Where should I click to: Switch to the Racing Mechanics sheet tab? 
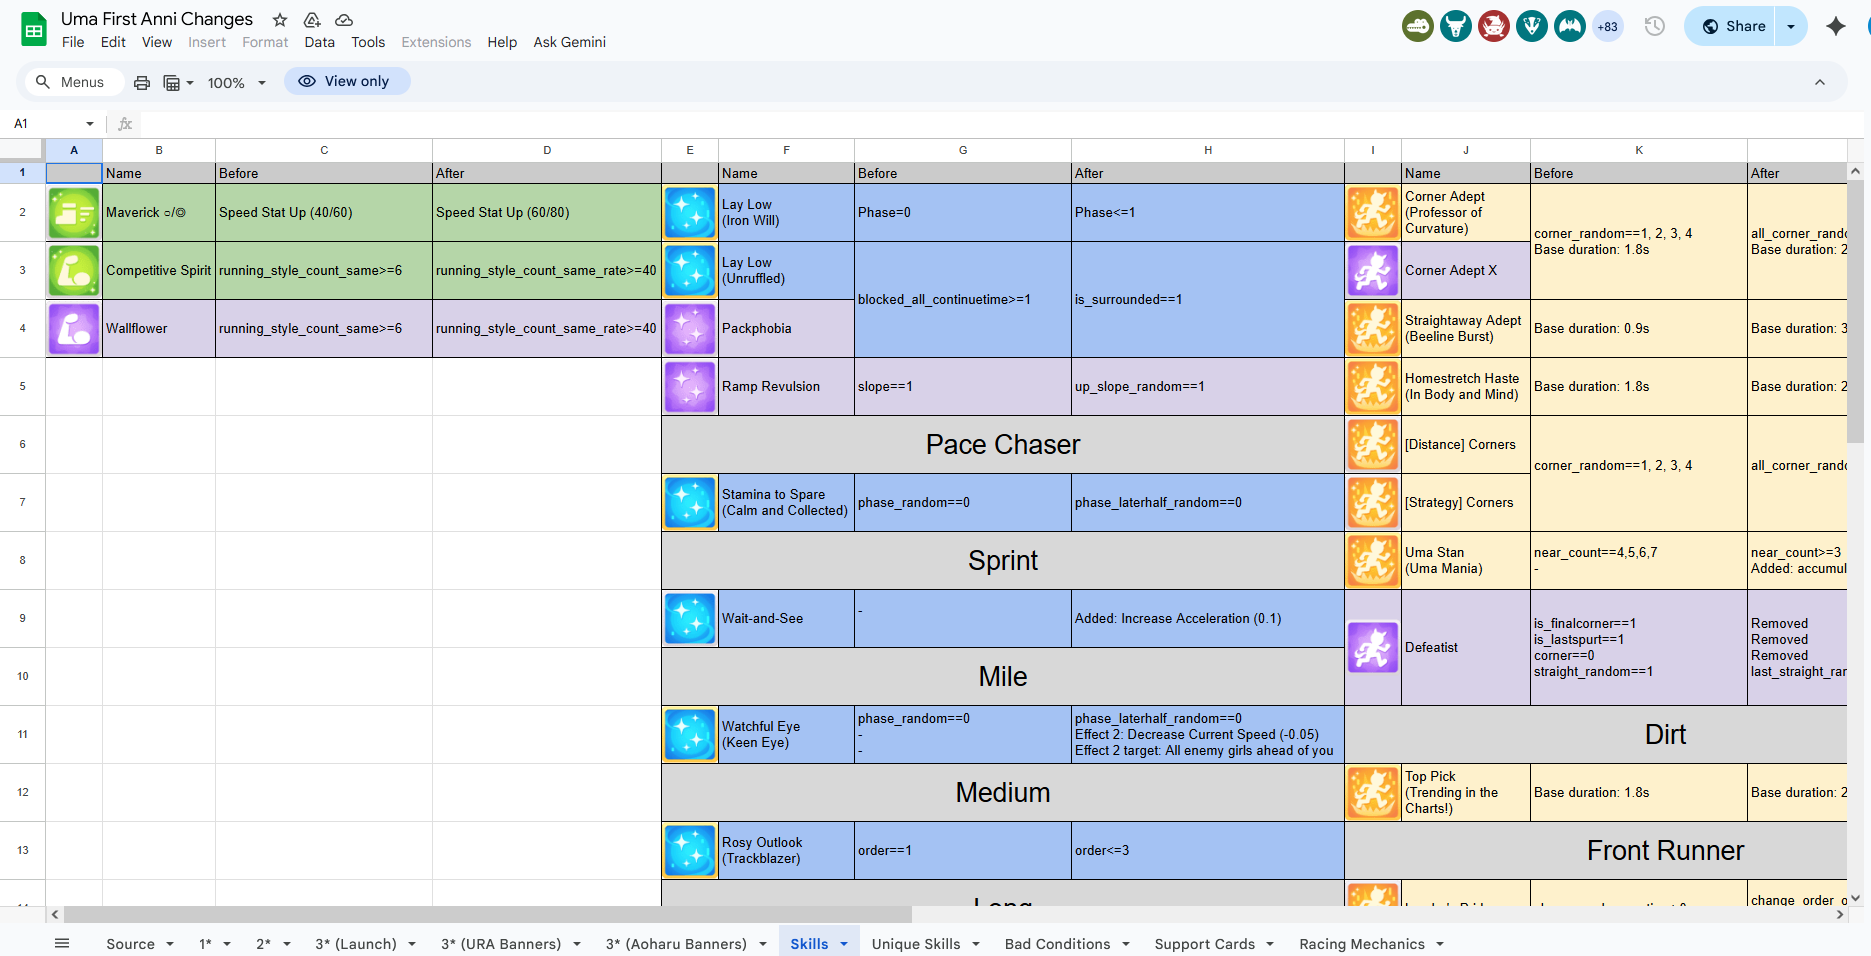click(x=1362, y=944)
